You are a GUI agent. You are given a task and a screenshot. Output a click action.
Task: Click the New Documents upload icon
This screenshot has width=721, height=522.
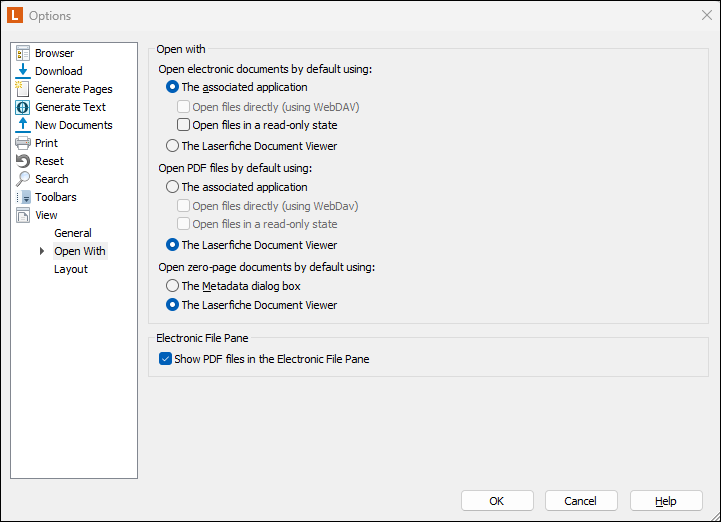[x=23, y=125]
